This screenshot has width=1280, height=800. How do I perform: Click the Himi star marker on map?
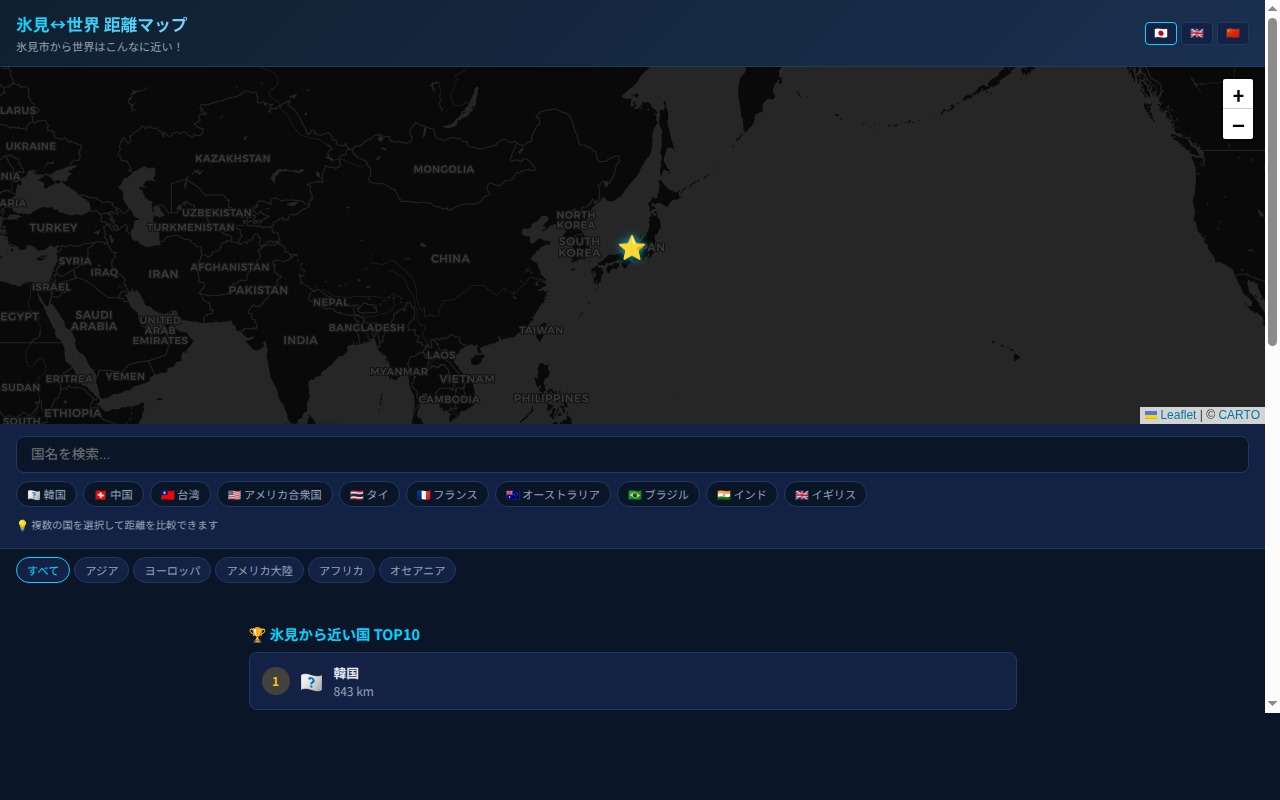point(631,248)
